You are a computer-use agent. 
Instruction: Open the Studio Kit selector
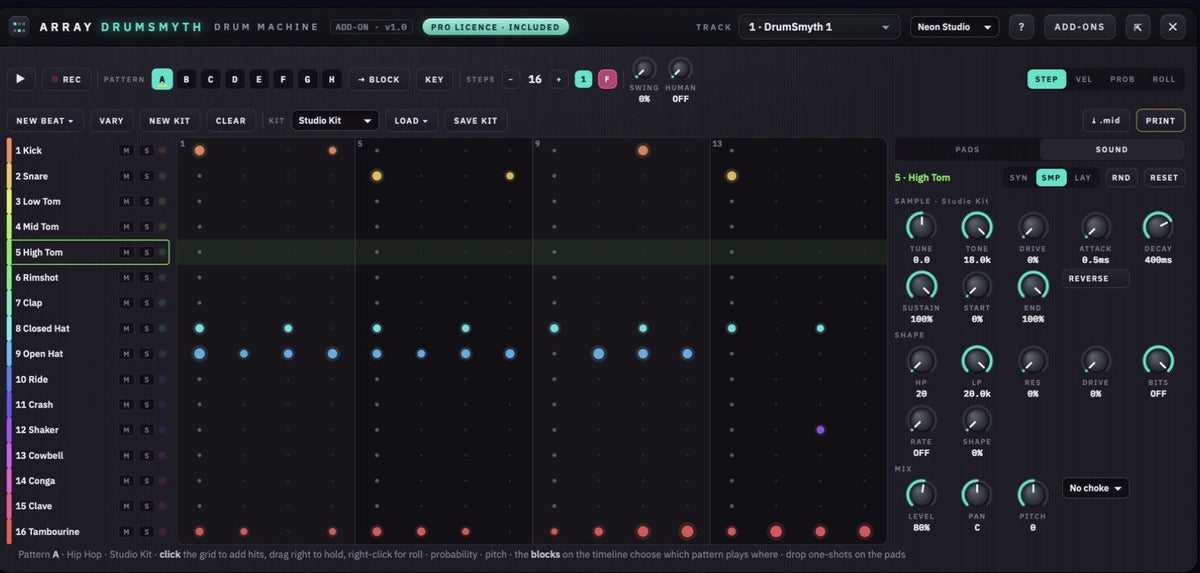[x=336, y=120]
